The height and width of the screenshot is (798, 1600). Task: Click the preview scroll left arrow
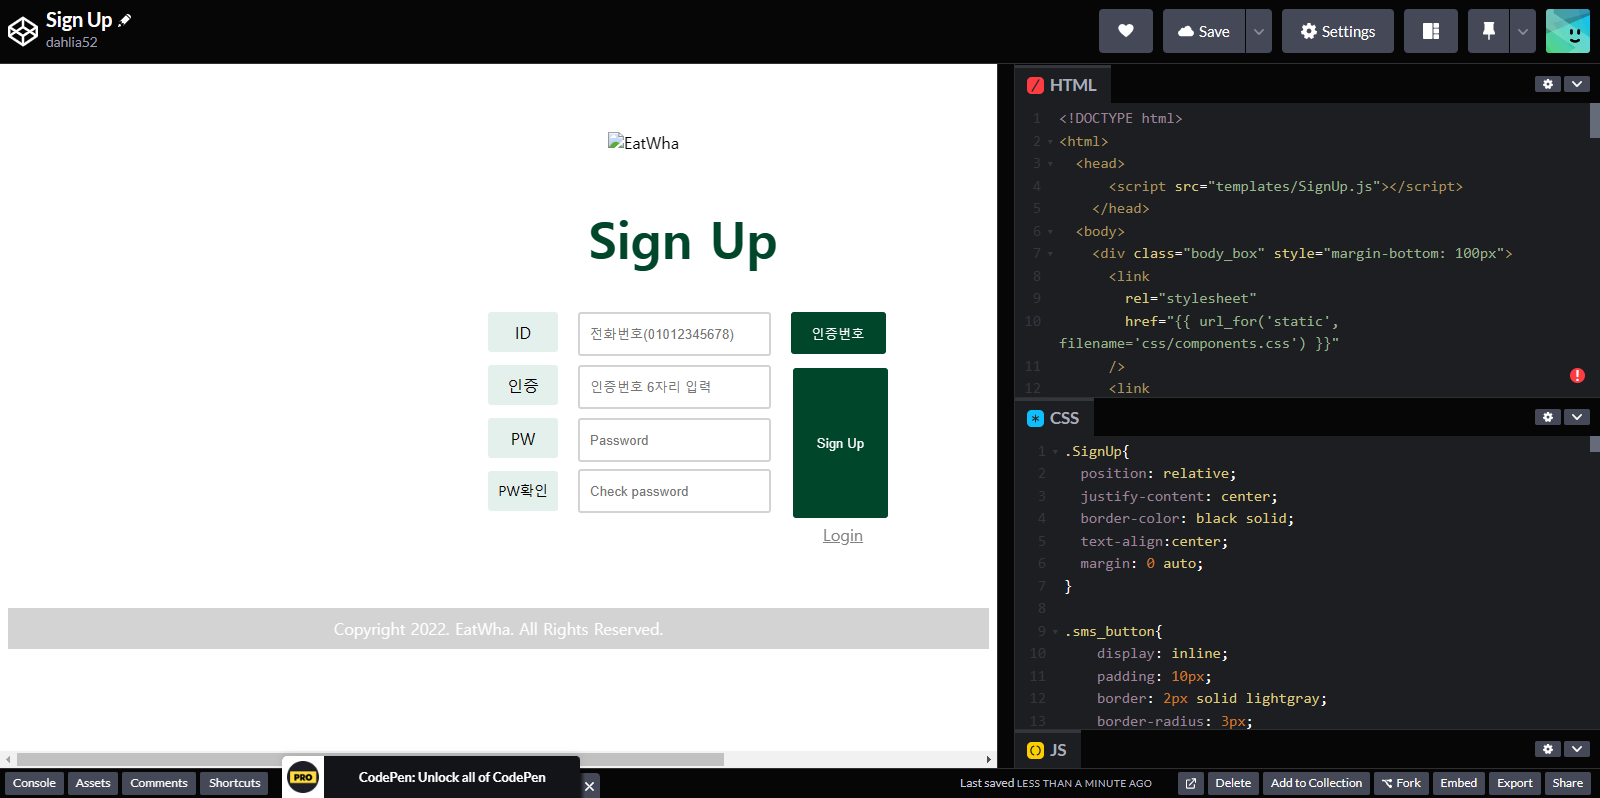coord(8,760)
